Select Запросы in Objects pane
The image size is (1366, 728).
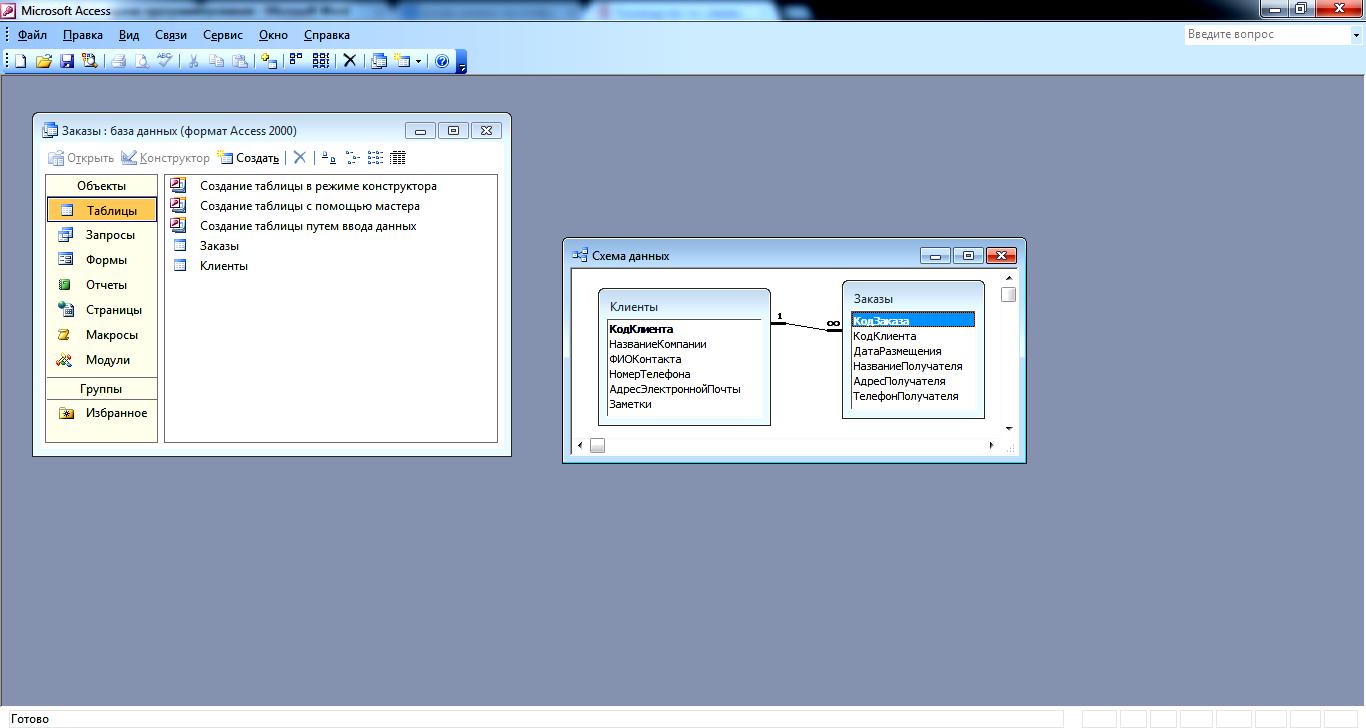tap(101, 235)
